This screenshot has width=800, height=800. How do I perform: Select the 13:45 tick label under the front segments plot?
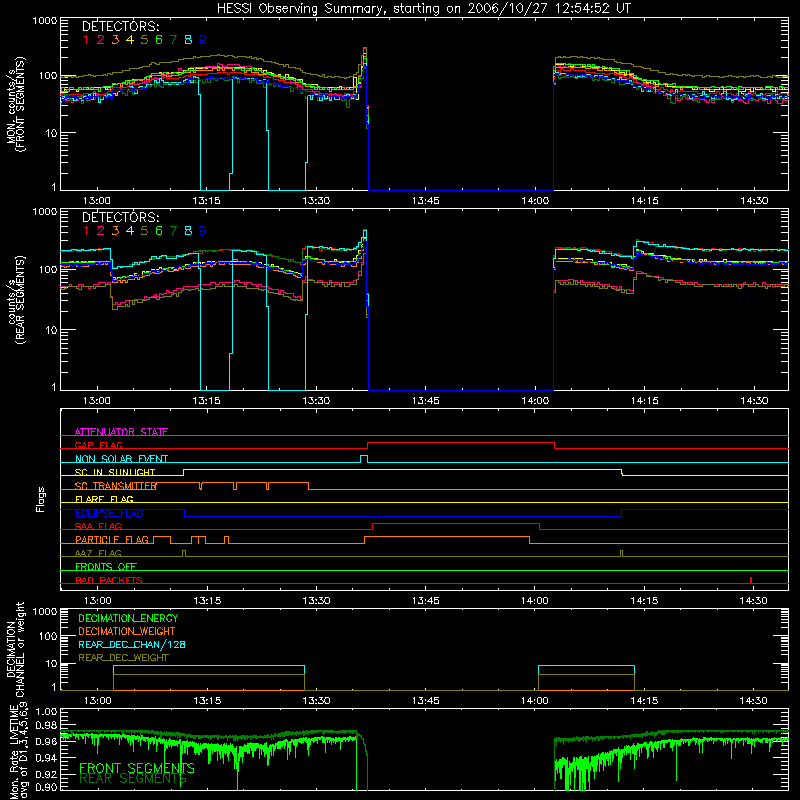pyautogui.click(x=426, y=201)
